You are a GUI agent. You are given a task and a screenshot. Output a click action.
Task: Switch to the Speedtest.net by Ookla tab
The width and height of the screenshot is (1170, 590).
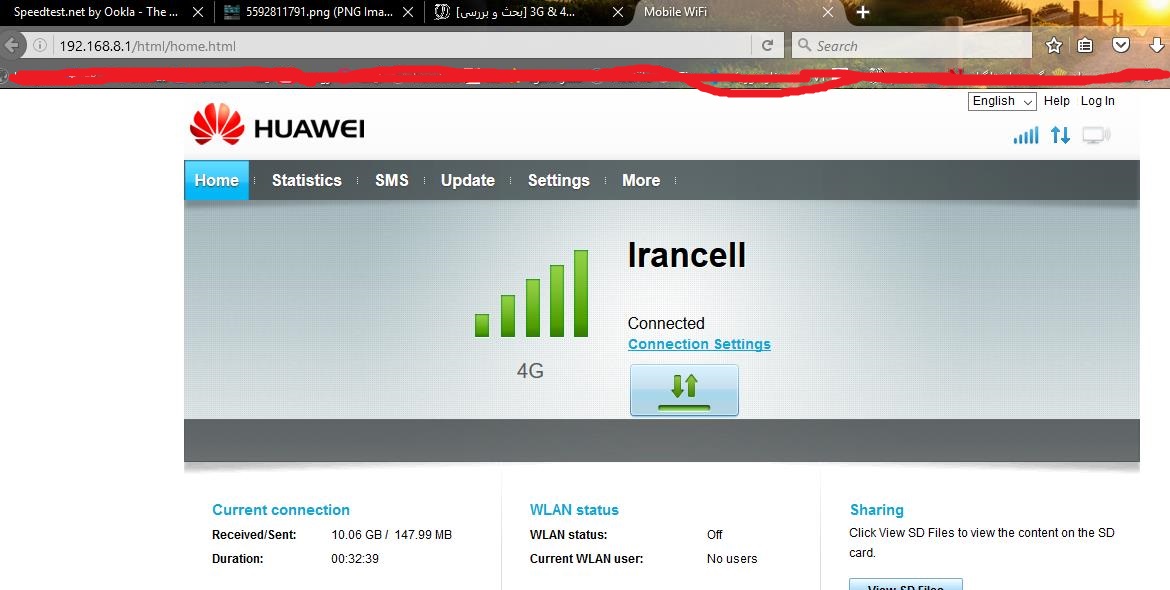[97, 12]
